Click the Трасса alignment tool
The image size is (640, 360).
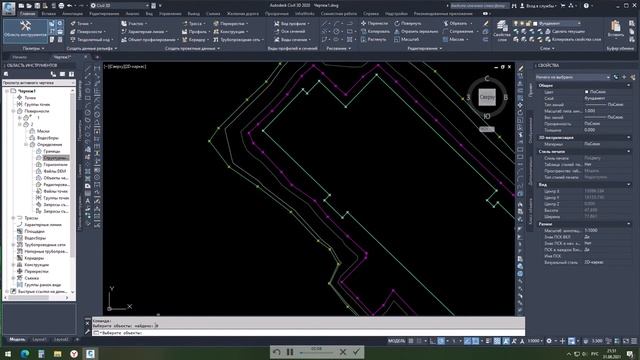pos(193,24)
